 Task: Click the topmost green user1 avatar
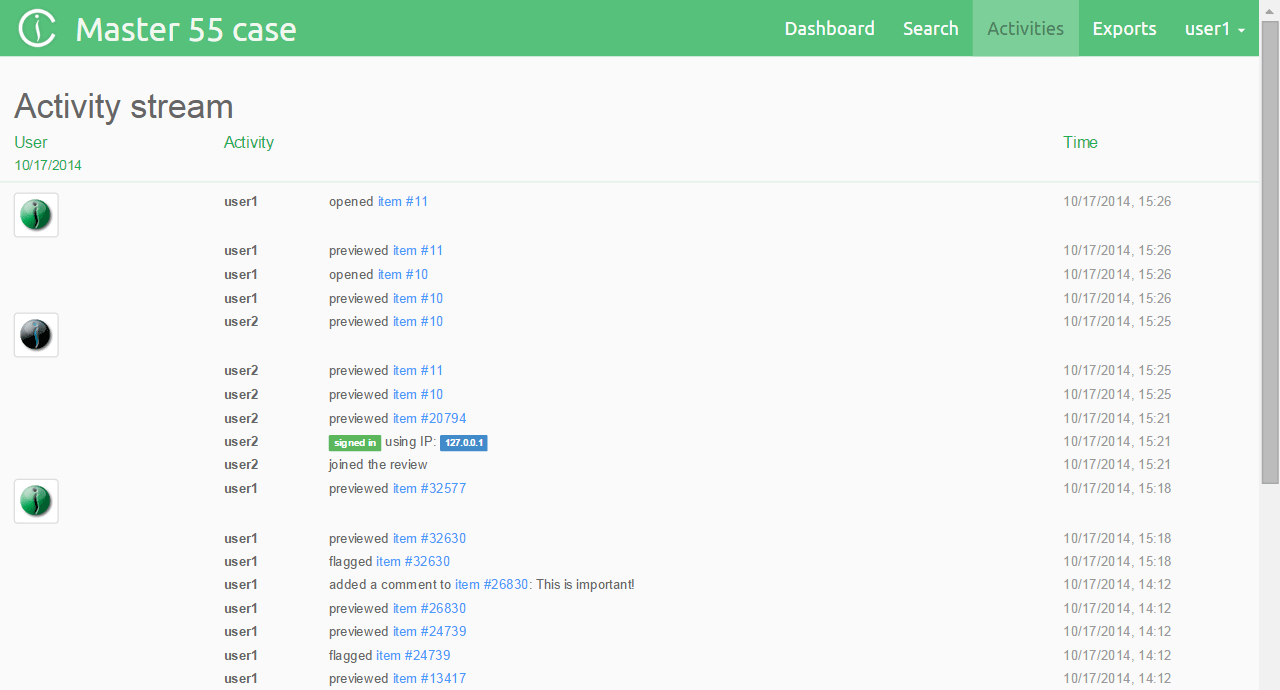point(36,215)
